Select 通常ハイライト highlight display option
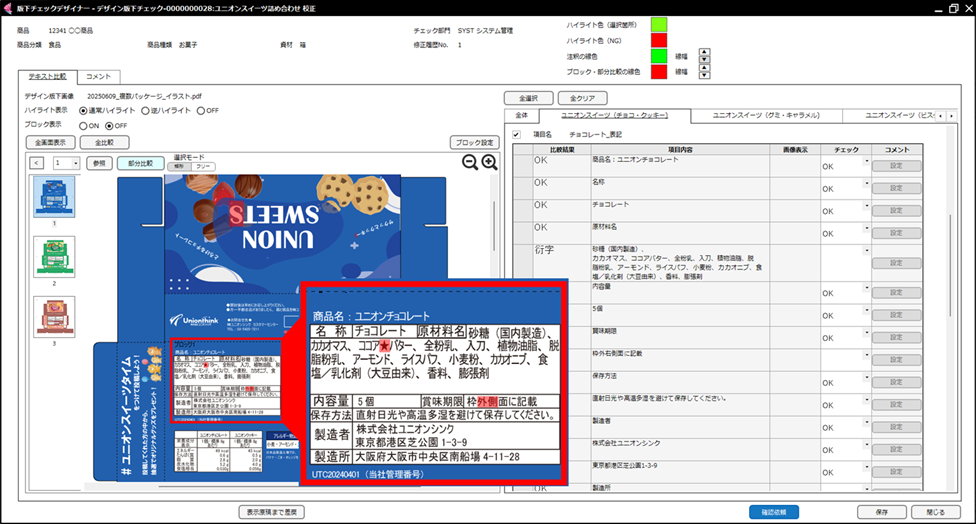 coord(83,111)
